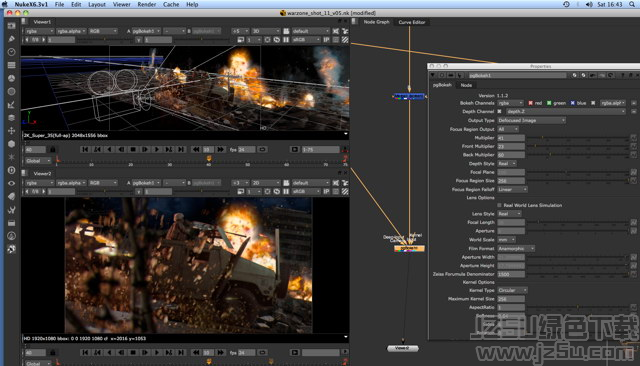Open the Particles nodes toolbar menu
The width and height of the screenshot is (640, 366).
pyautogui.click(x=11, y=157)
